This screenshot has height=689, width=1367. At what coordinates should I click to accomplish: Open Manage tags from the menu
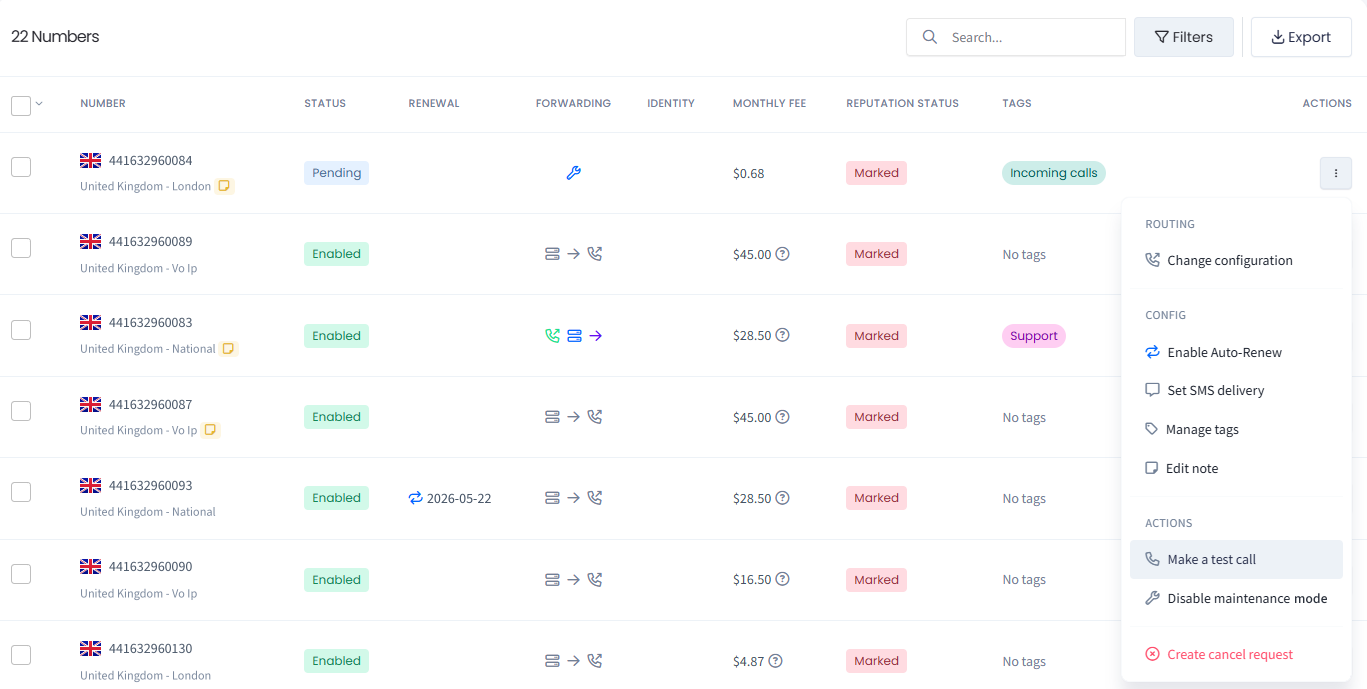click(1236, 429)
